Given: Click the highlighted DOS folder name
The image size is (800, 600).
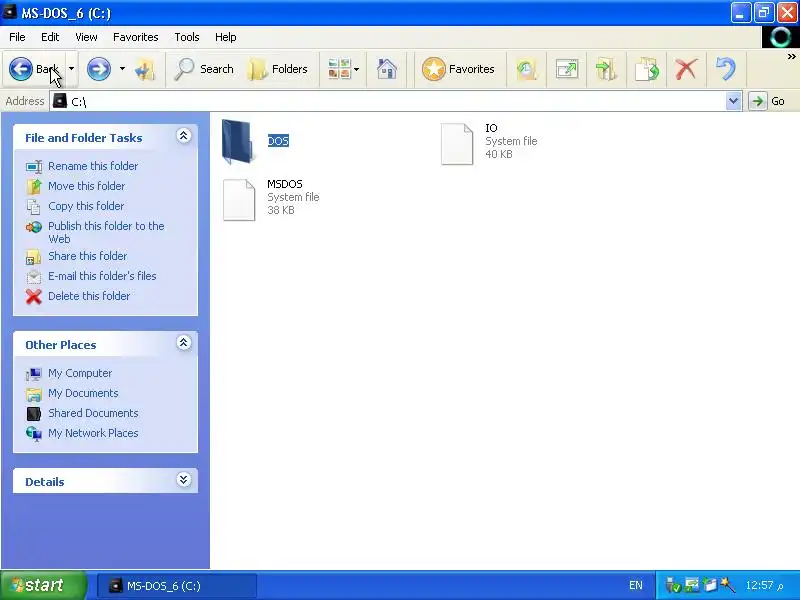Looking at the screenshot, I should pyautogui.click(x=278, y=141).
